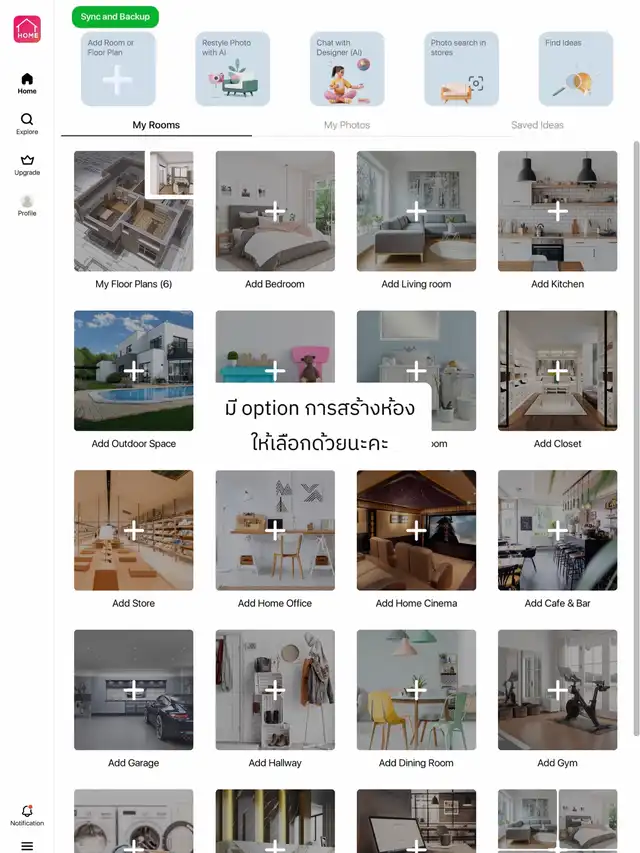Open My Floor Plans (6) thumbnail
The image size is (640, 853).
coord(133,212)
